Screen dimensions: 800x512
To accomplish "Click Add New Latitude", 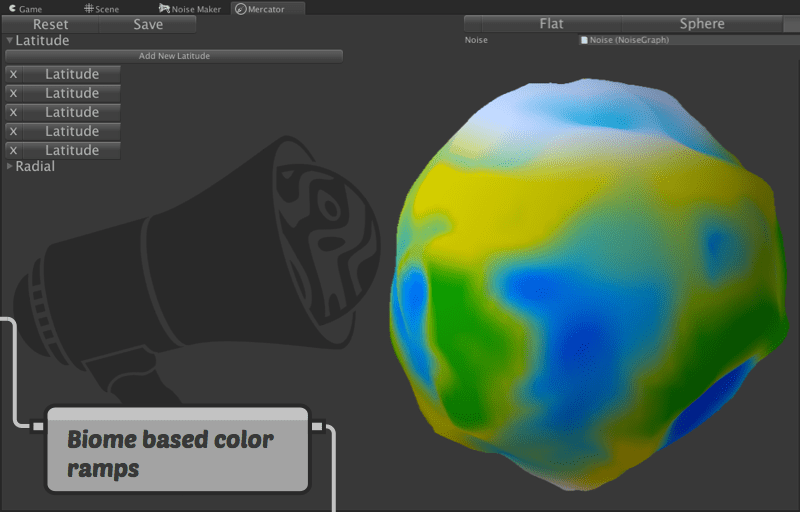I will pos(174,56).
